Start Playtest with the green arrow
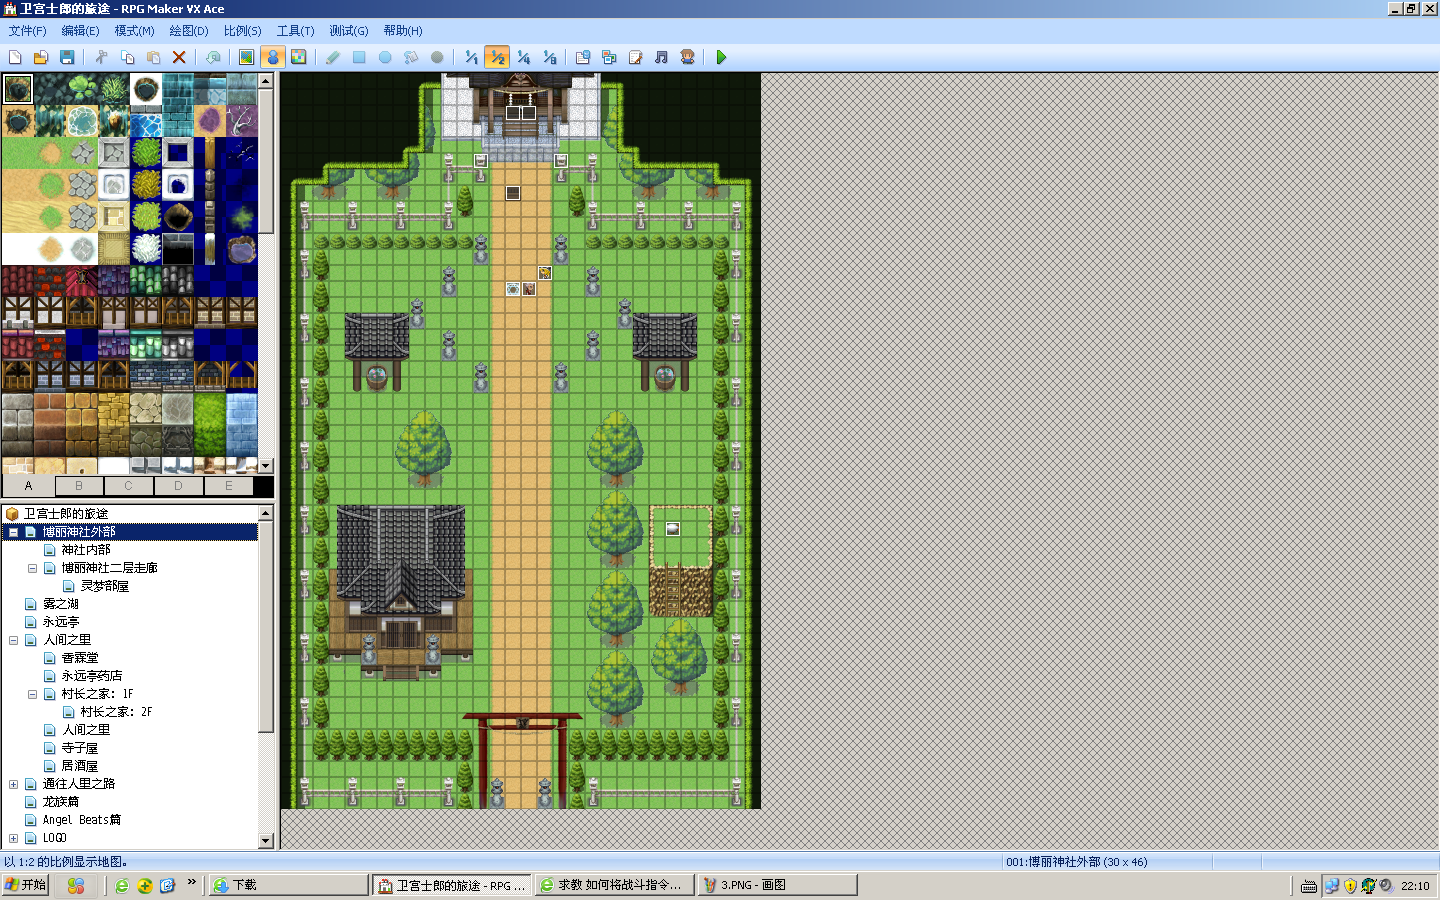 tap(721, 57)
